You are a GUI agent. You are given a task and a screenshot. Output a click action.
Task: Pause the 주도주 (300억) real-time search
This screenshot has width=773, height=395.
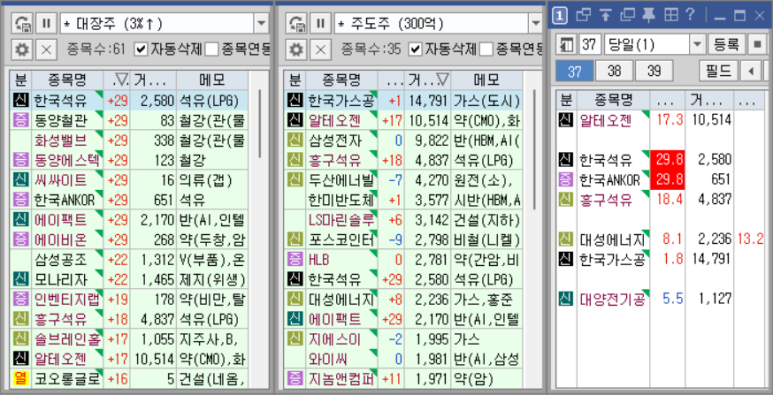coord(321,23)
